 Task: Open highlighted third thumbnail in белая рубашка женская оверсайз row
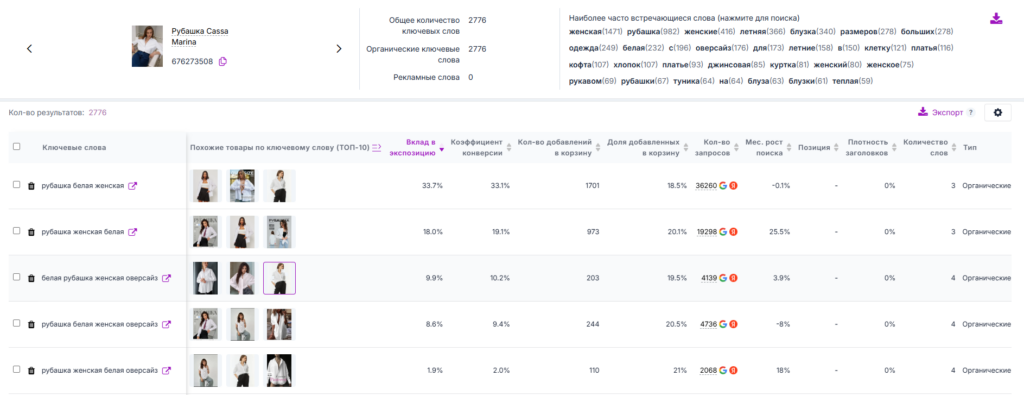point(280,278)
